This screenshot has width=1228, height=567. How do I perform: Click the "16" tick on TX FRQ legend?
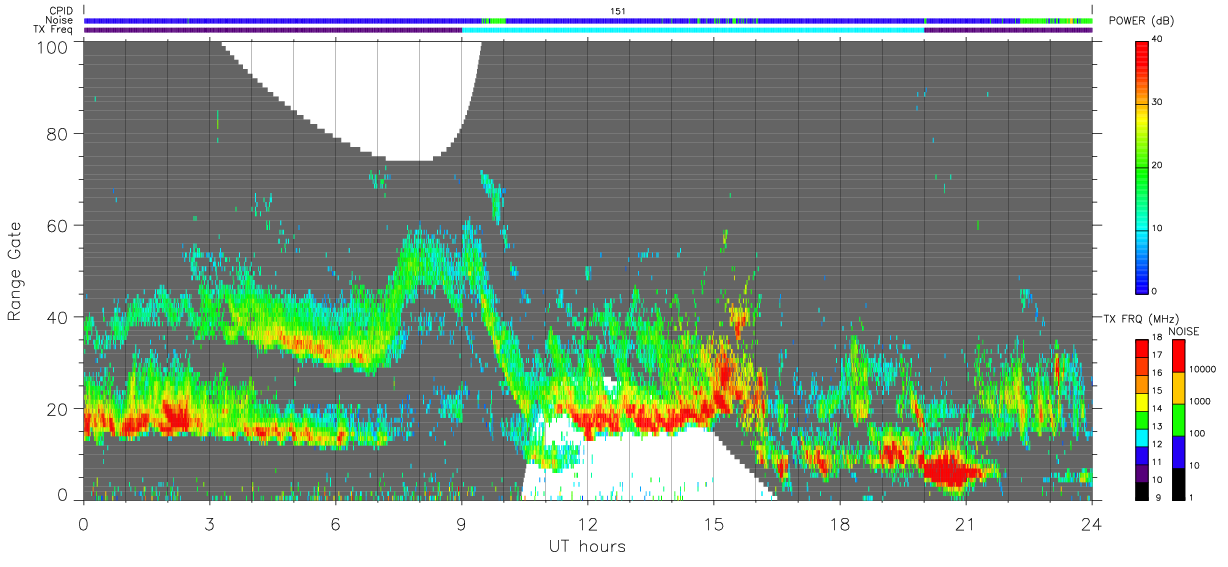[1156, 373]
